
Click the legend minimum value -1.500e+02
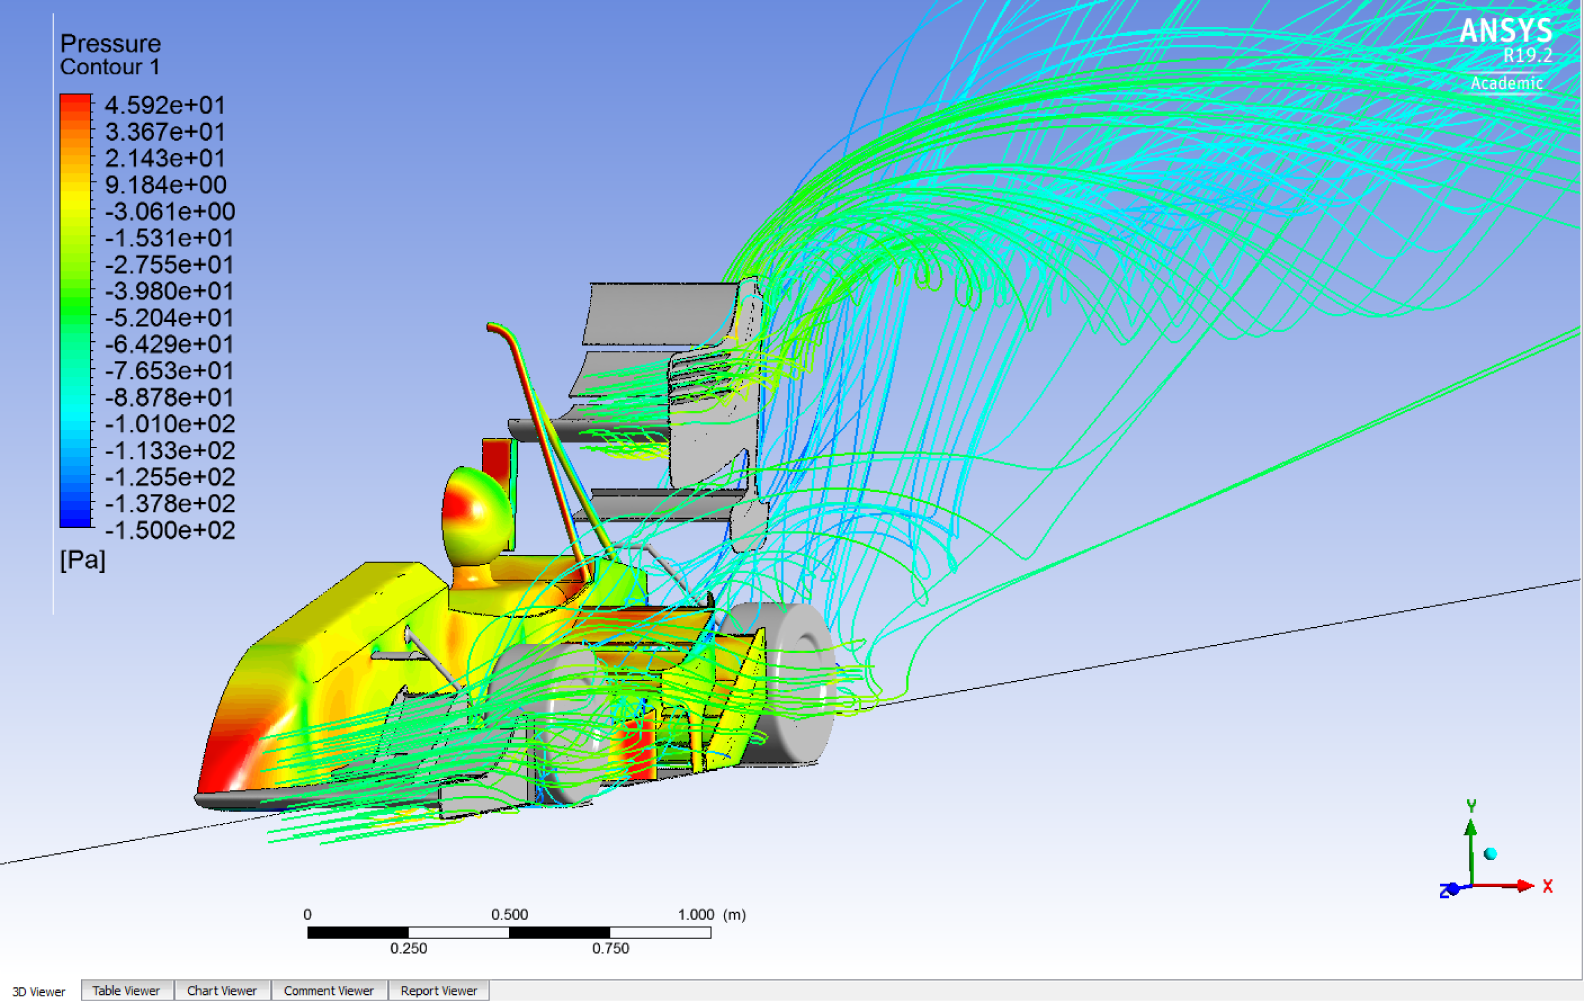point(170,530)
